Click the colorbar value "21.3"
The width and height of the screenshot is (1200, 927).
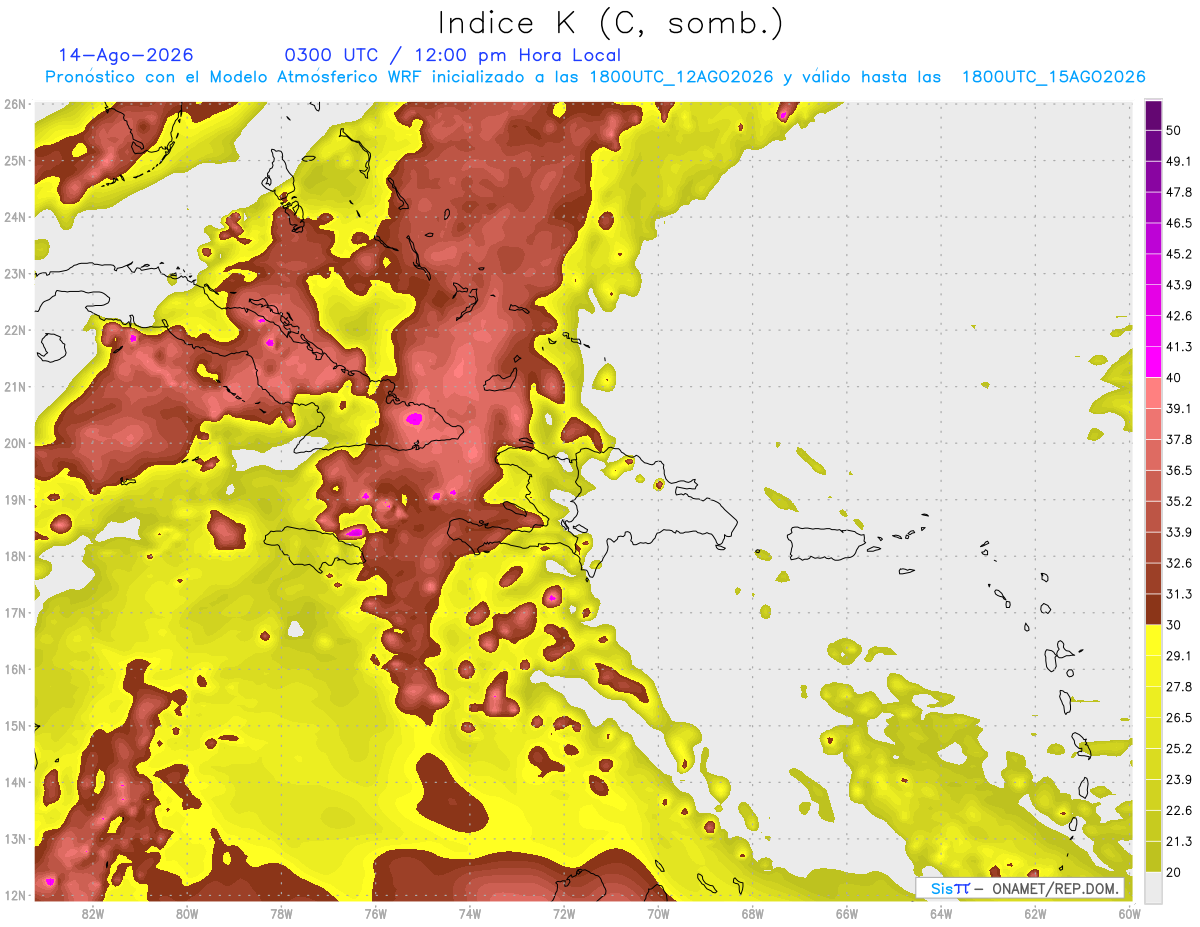1180,842
